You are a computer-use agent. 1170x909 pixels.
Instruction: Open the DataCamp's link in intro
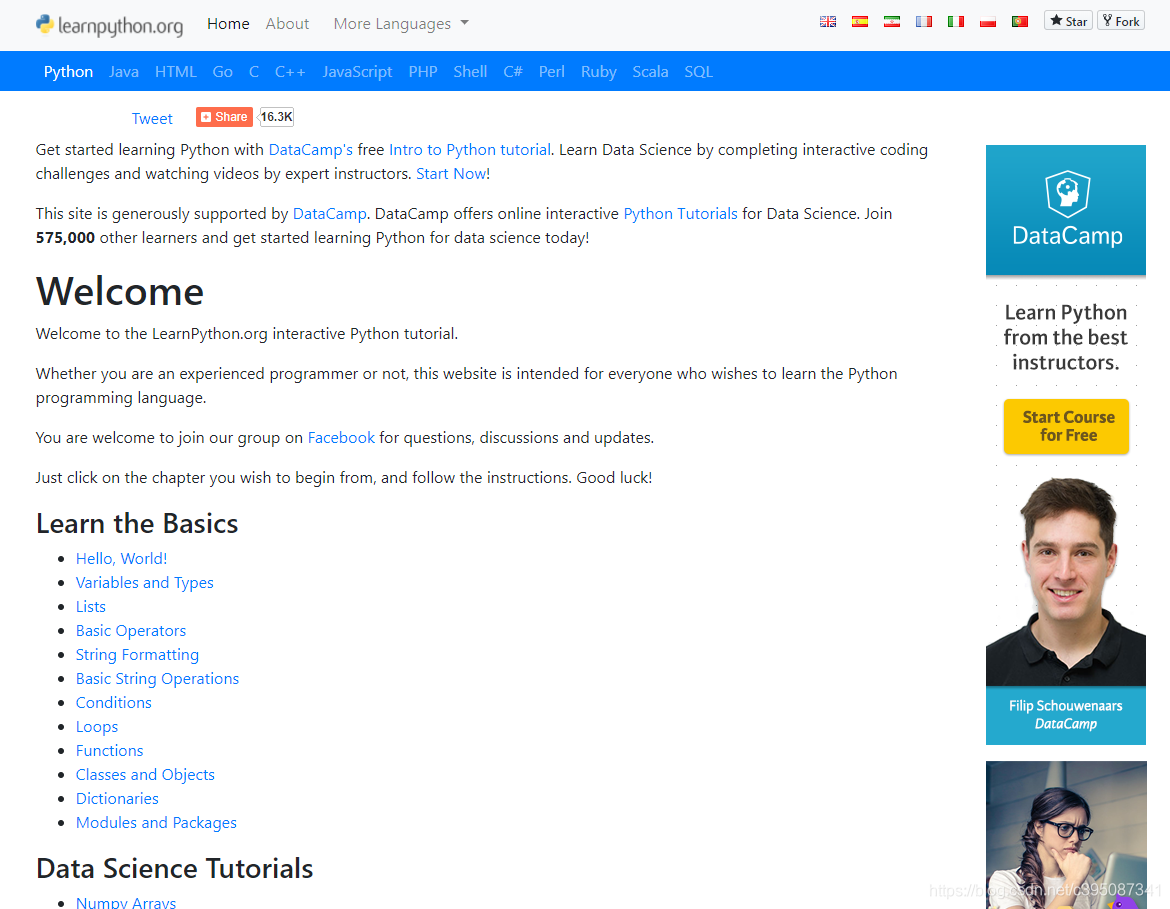[x=310, y=150]
